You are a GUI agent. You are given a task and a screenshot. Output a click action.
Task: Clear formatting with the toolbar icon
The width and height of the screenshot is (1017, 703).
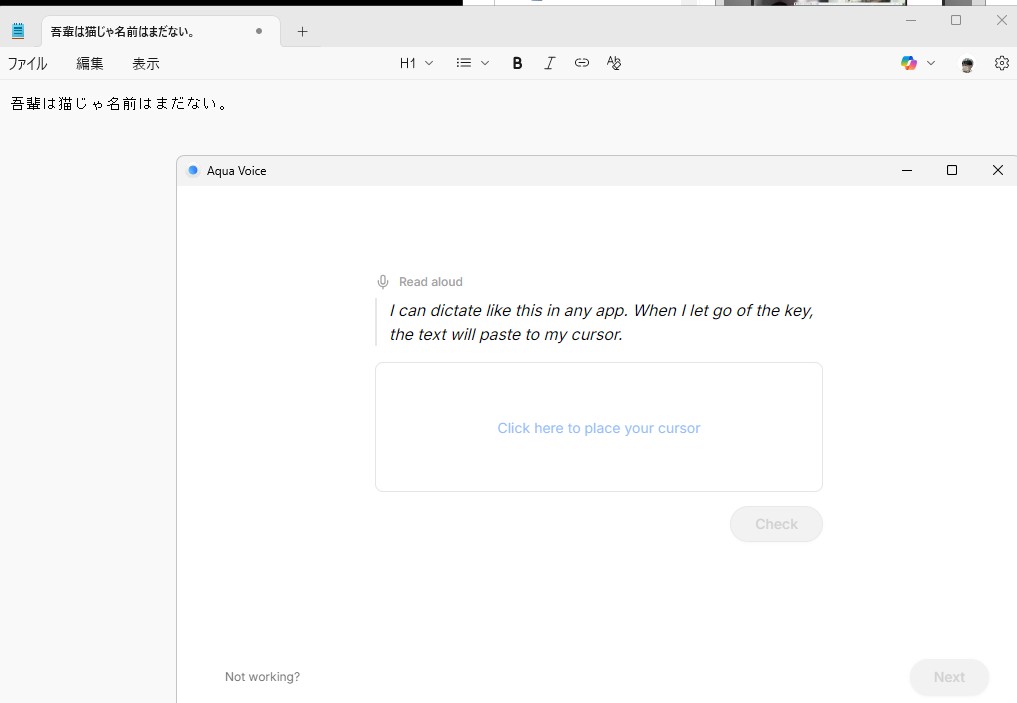(x=614, y=63)
